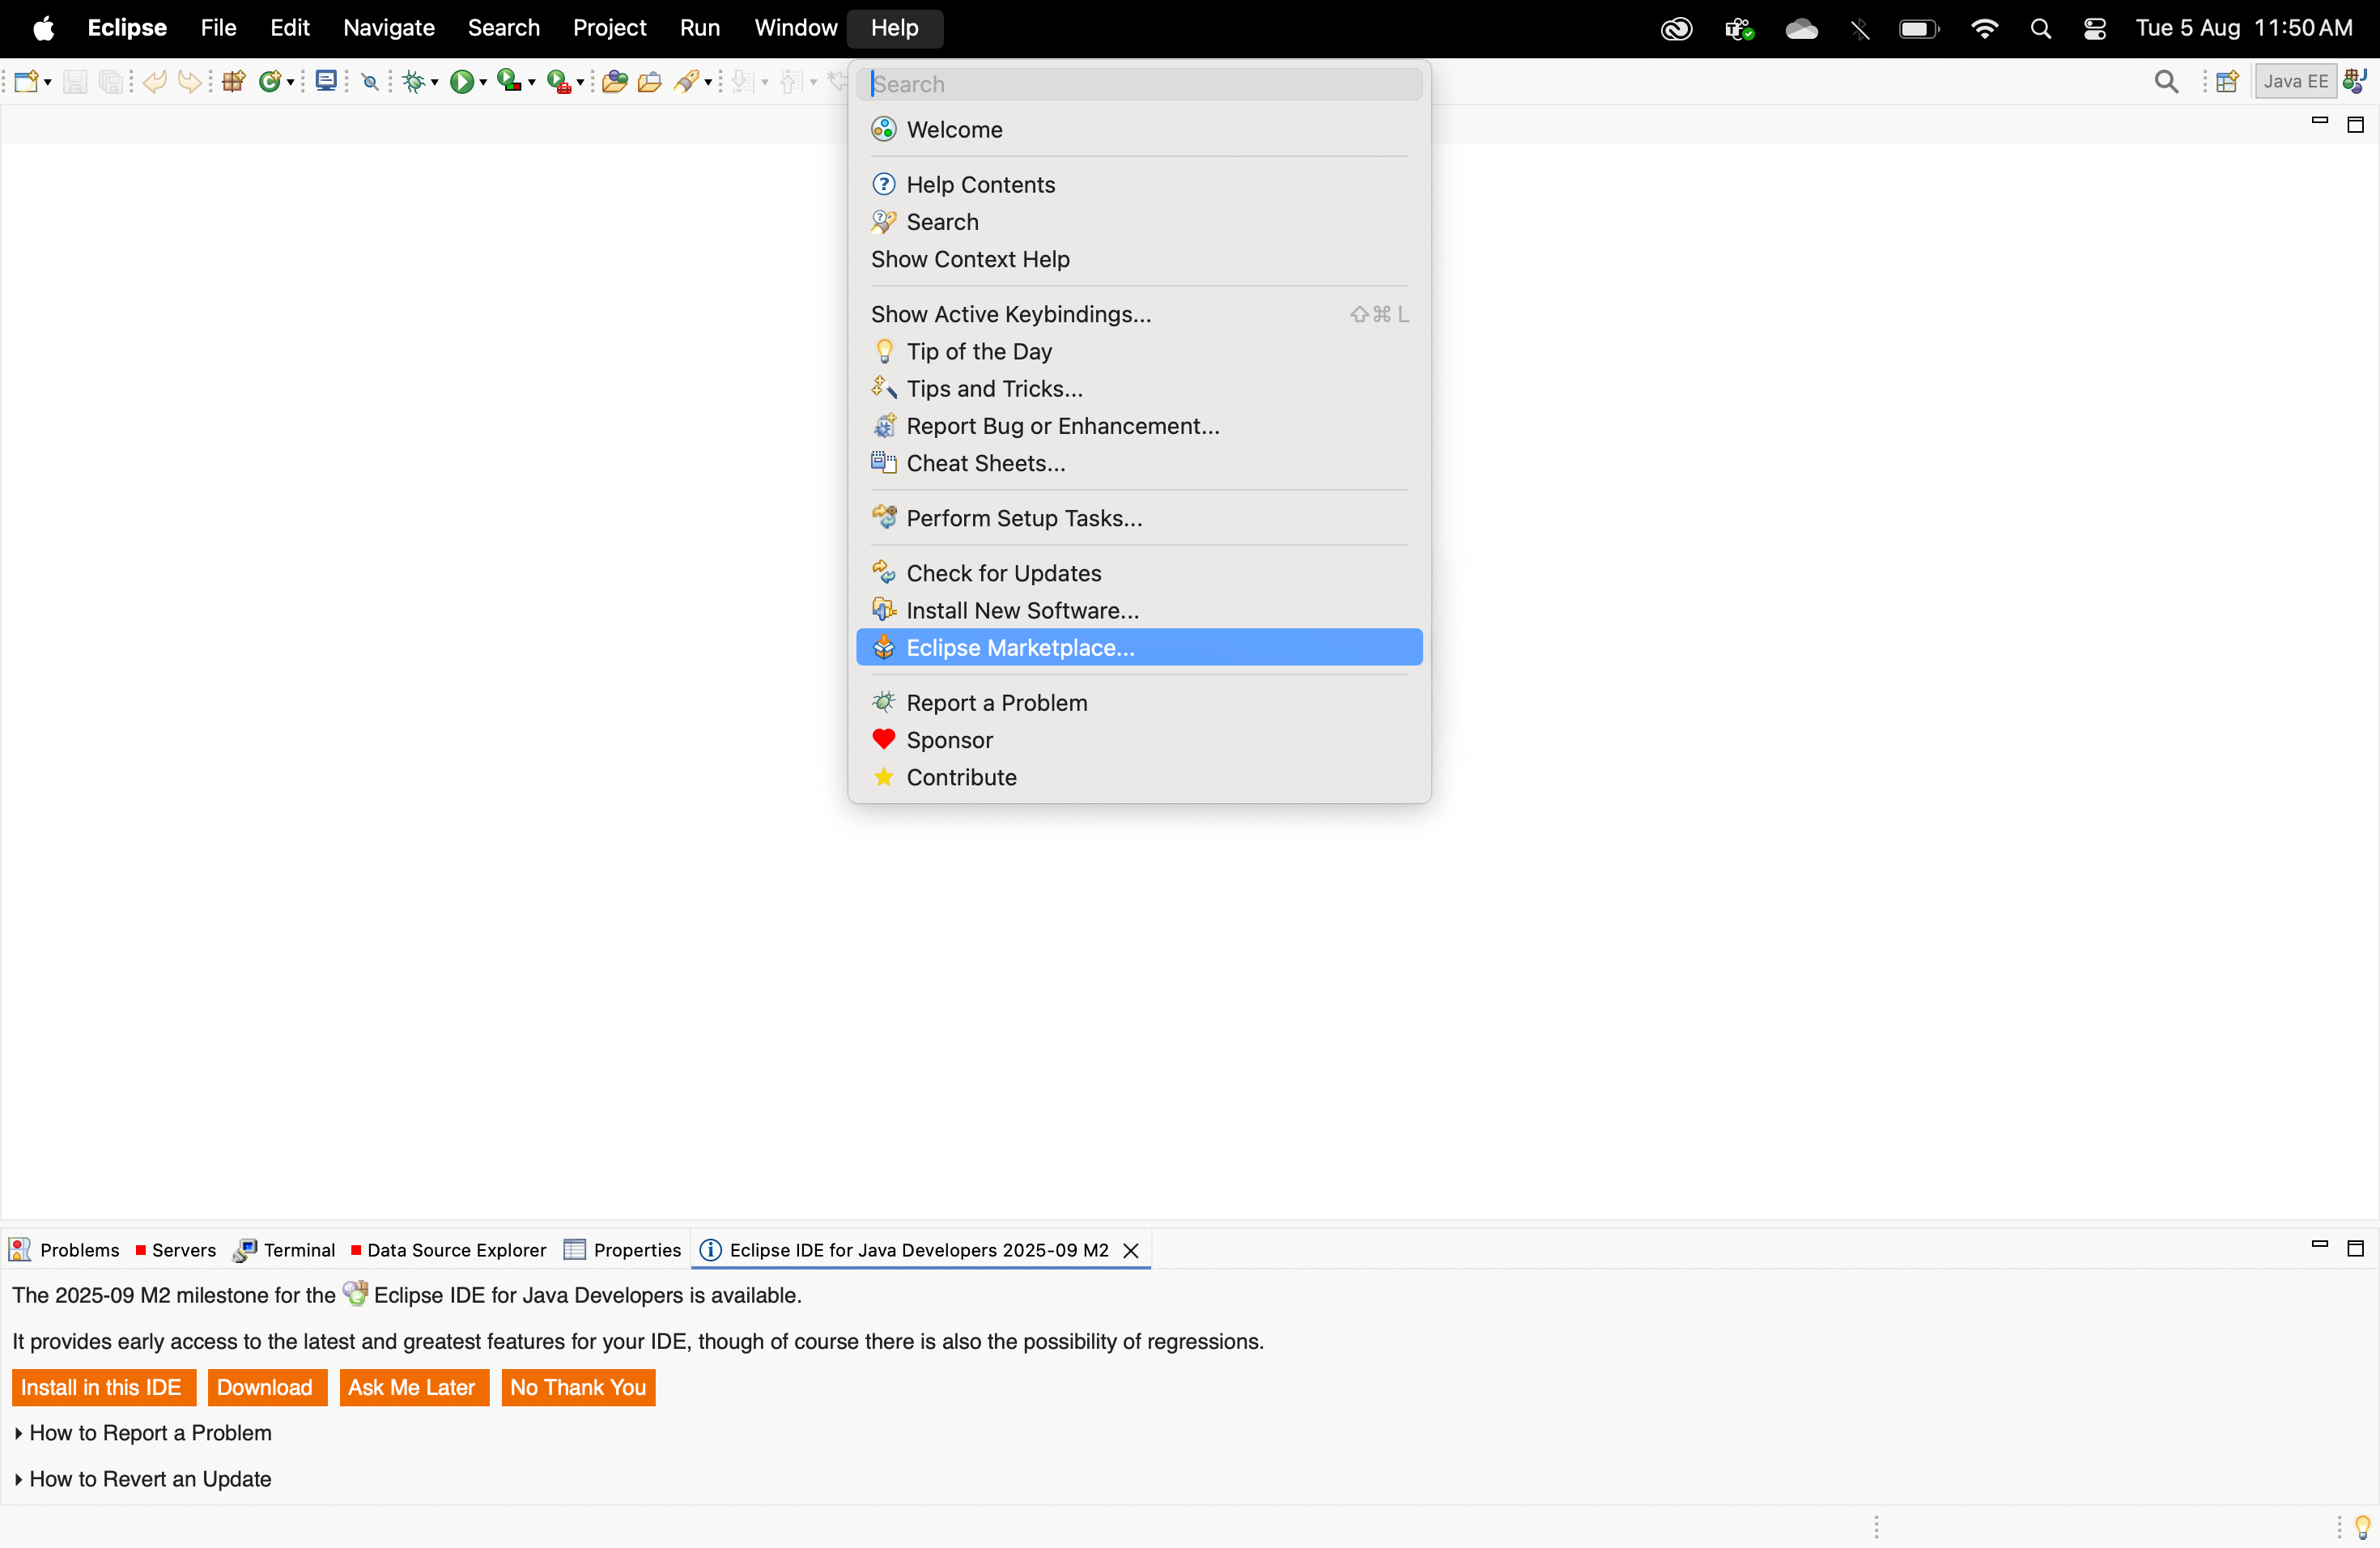Choose Report Bug or Enhancement...

pyautogui.click(x=1139, y=425)
